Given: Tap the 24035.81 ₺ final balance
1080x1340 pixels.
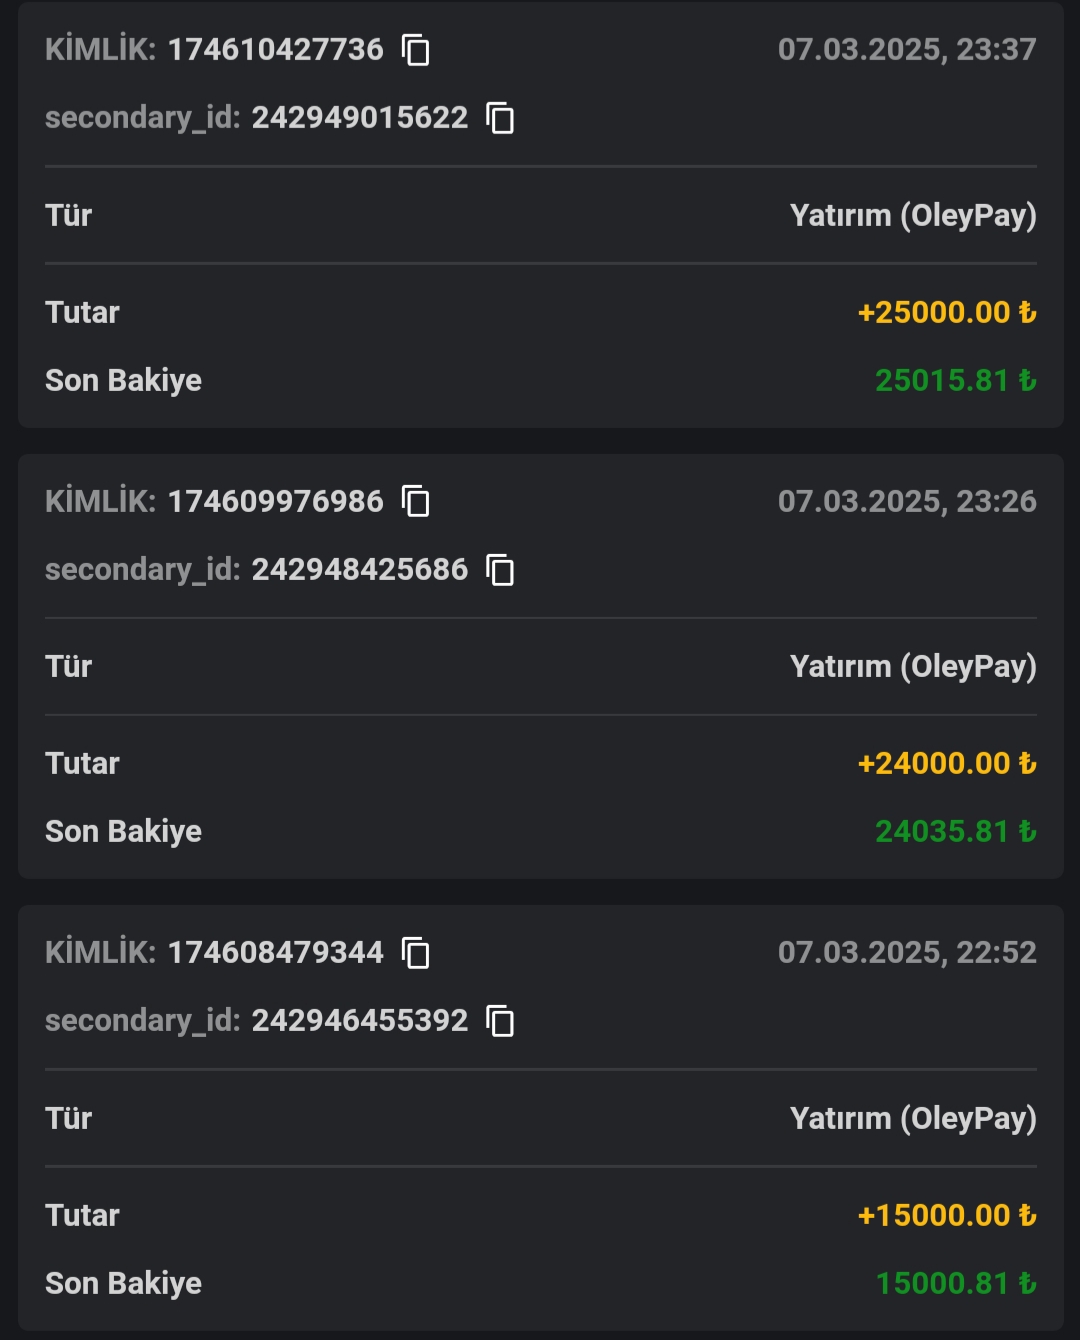Looking at the screenshot, I should pyautogui.click(x=956, y=831).
